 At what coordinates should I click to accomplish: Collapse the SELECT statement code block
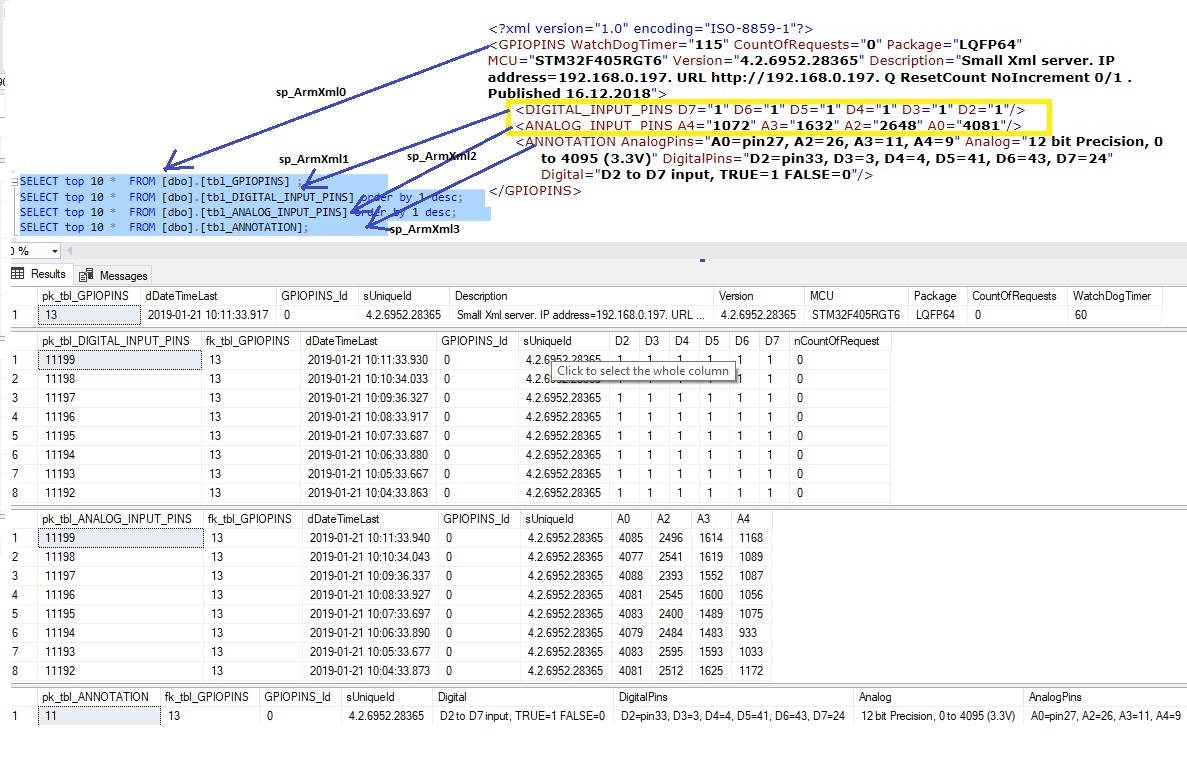coord(12,181)
